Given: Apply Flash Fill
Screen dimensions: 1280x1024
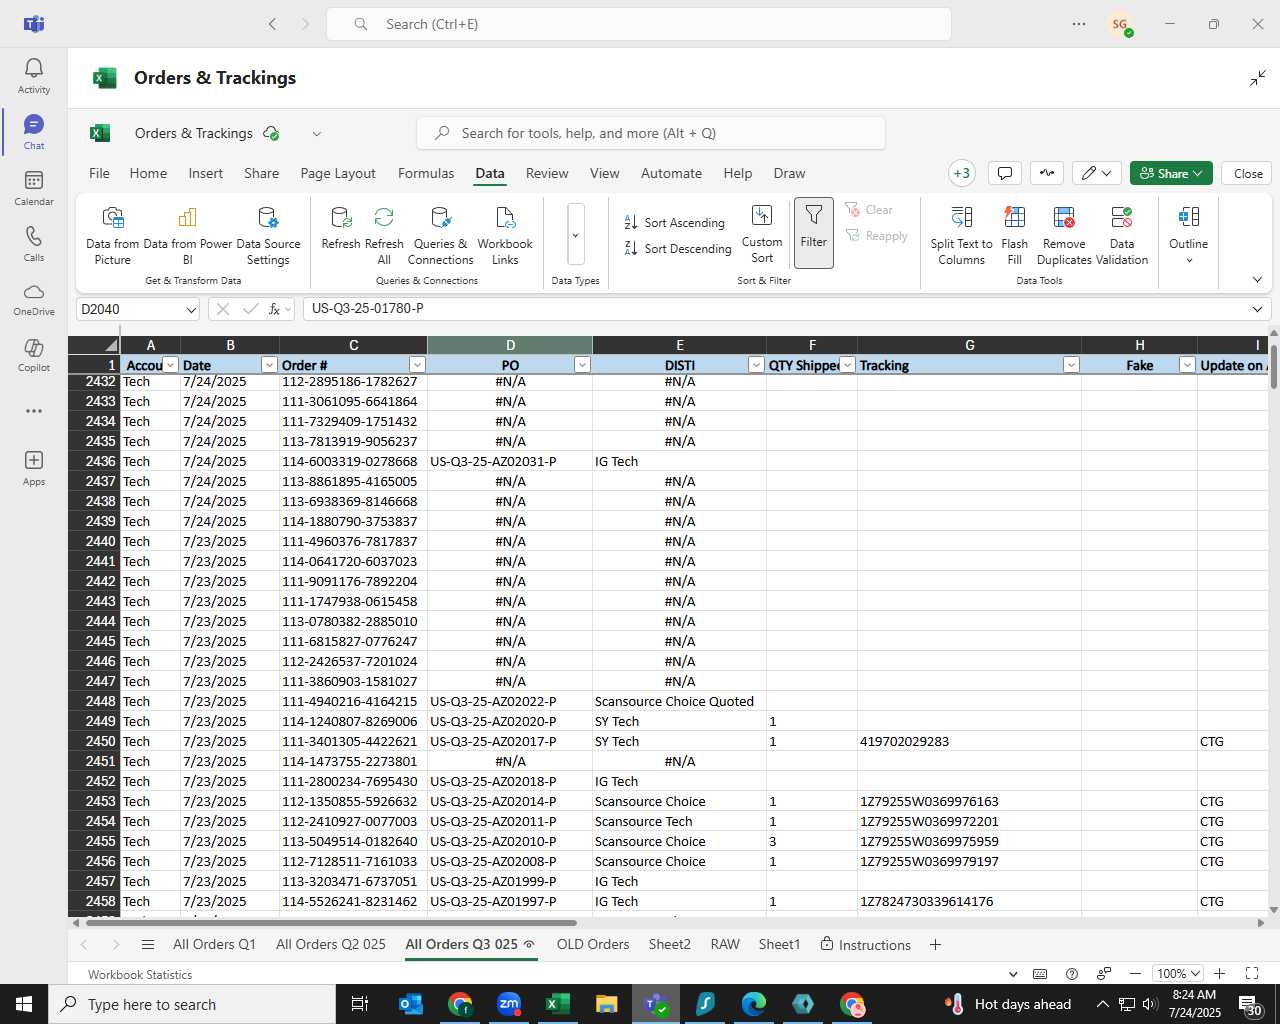Looking at the screenshot, I should [1014, 235].
